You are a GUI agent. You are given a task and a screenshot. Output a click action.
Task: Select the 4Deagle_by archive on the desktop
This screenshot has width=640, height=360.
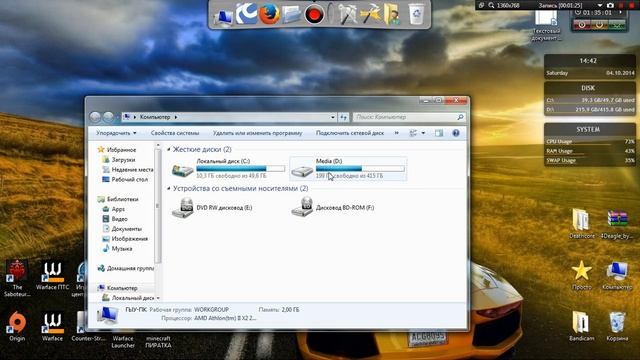(617, 224)
